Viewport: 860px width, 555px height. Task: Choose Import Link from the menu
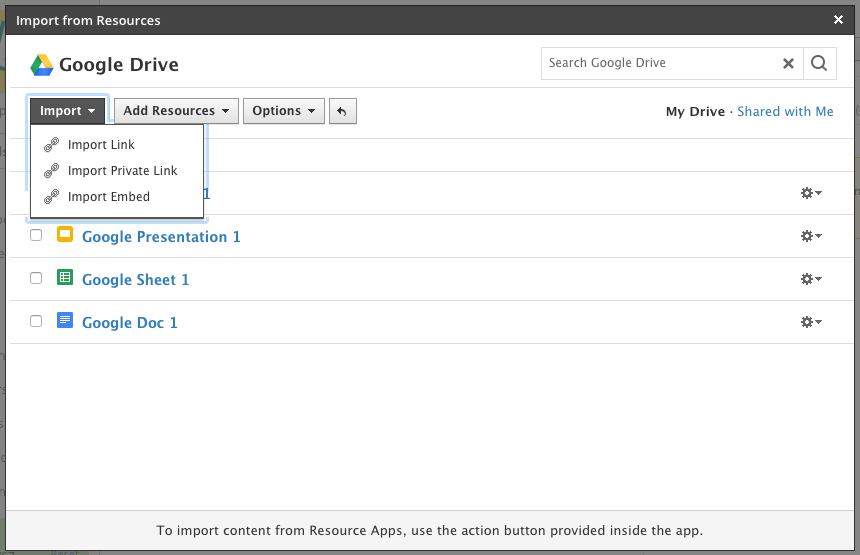click(x=117, y=145)
